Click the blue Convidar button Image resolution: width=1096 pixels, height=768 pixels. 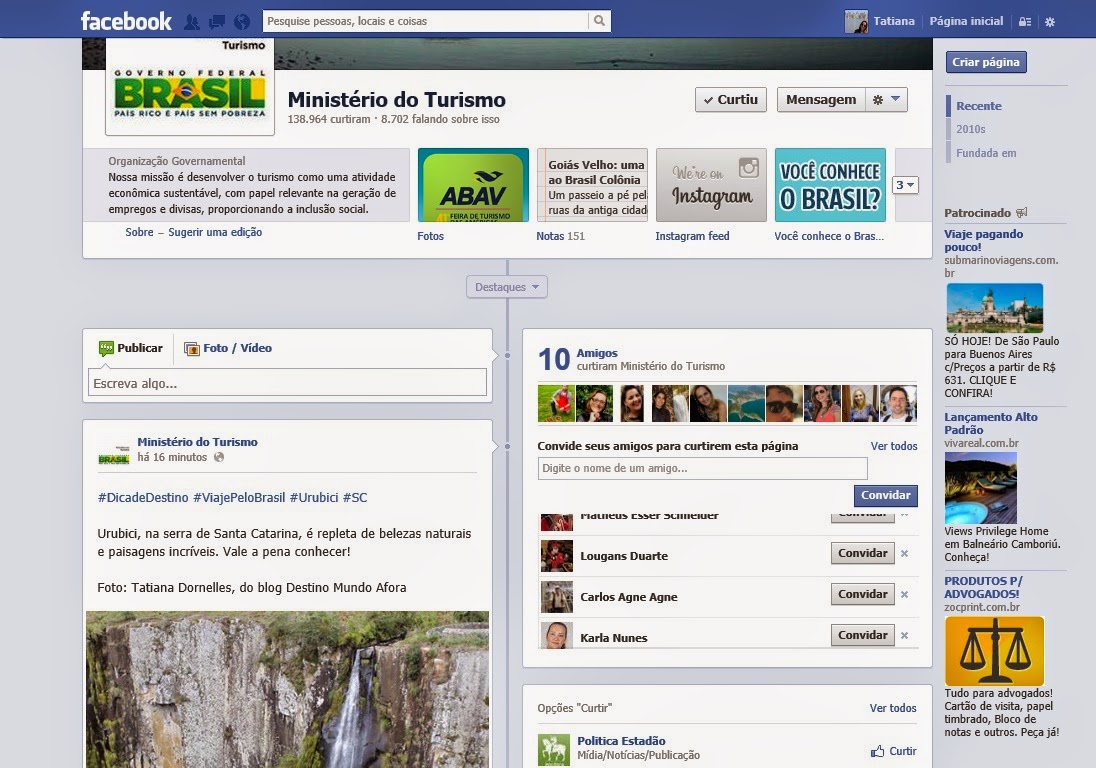click(886, 495)
